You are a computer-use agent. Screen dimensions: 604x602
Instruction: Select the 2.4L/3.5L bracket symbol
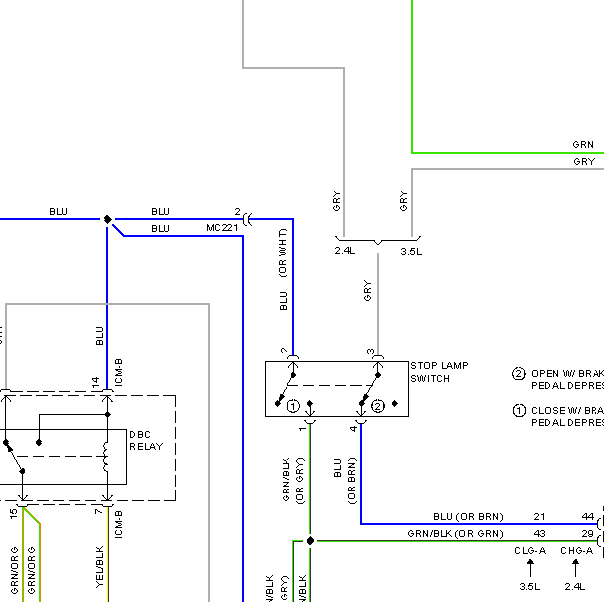(378, 240)
